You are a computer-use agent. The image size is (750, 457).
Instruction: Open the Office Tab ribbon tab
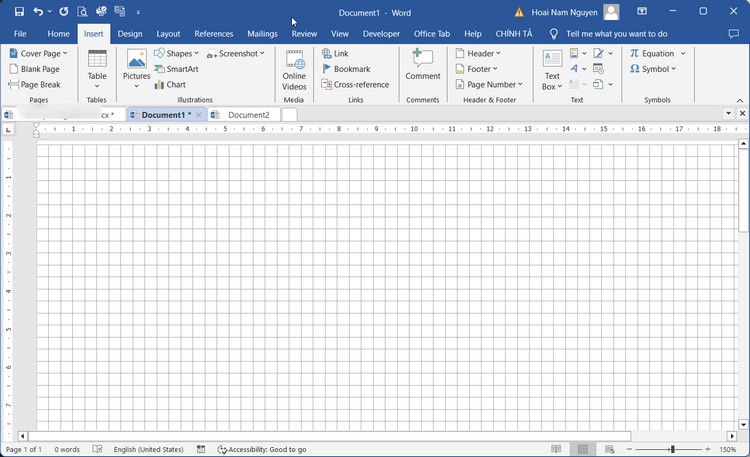432,34
